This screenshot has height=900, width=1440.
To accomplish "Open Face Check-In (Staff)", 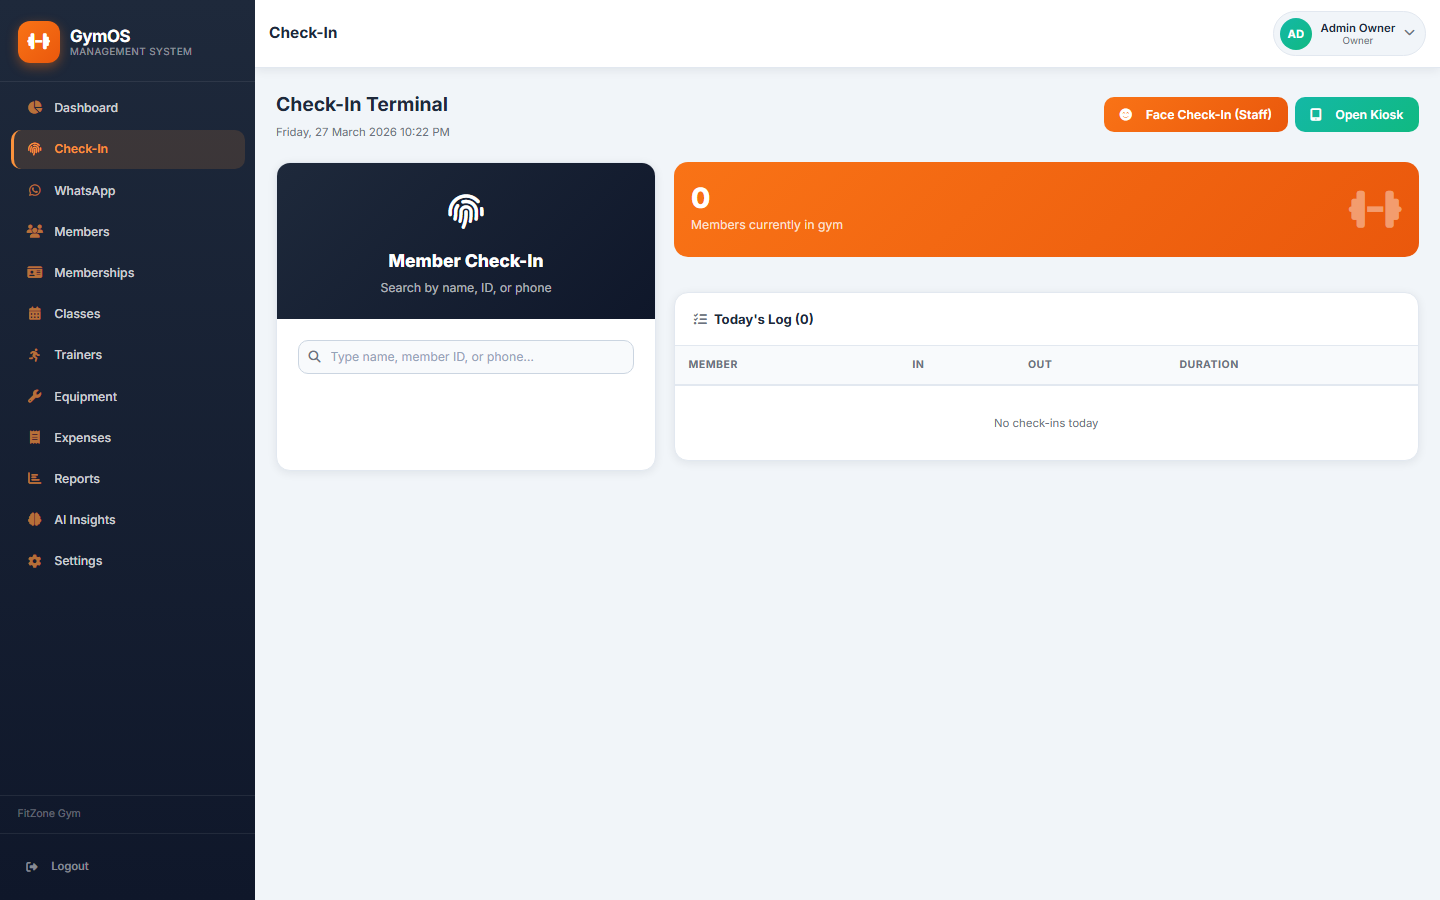I will [x=1196, y=115].
